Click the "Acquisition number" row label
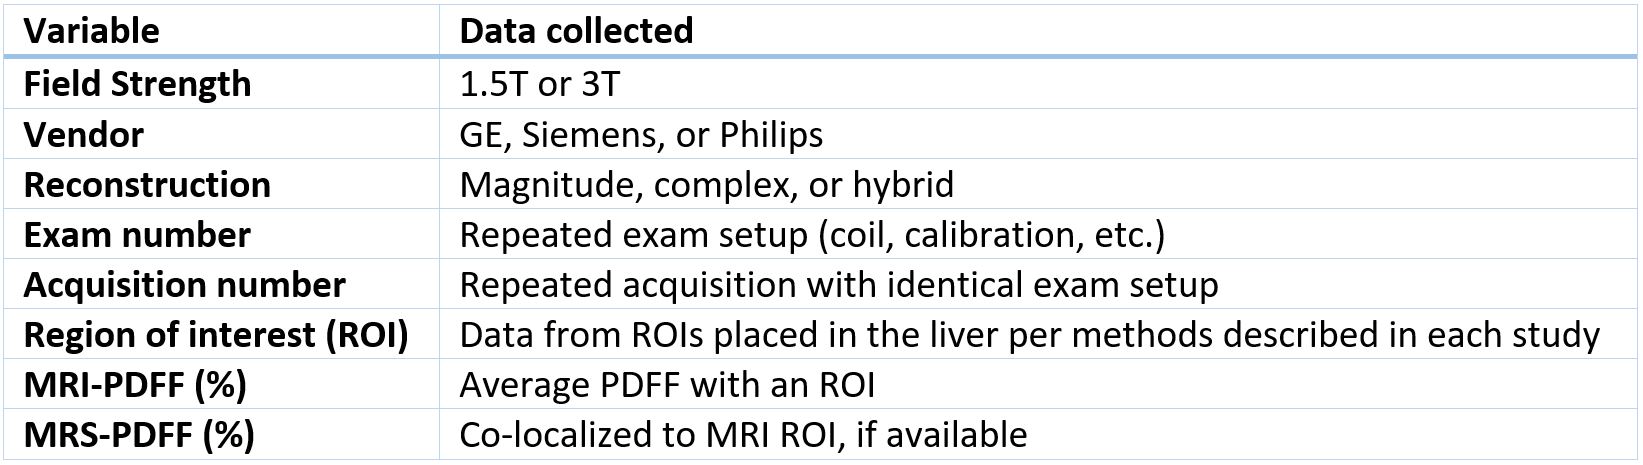This screenshot has width=1643, height=465. [184, 285]
